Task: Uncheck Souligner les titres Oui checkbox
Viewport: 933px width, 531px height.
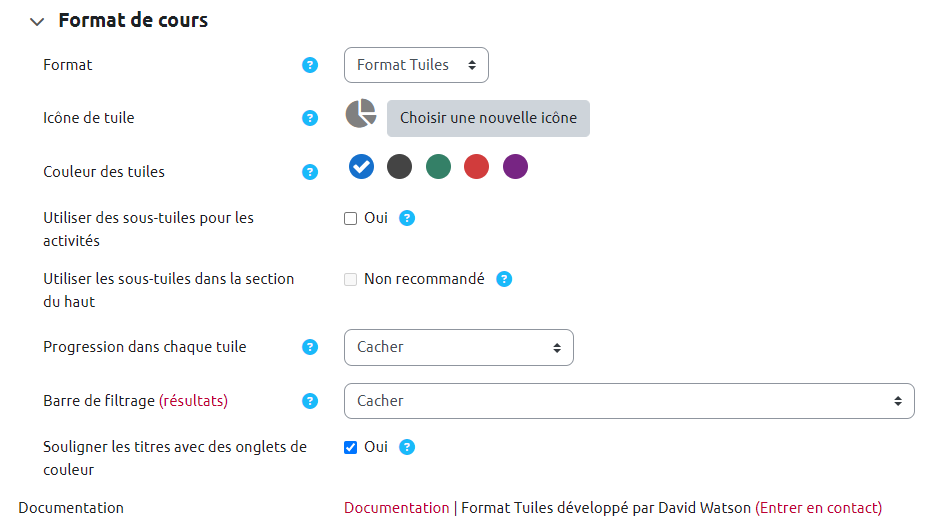Action: (x=351, y=447)
